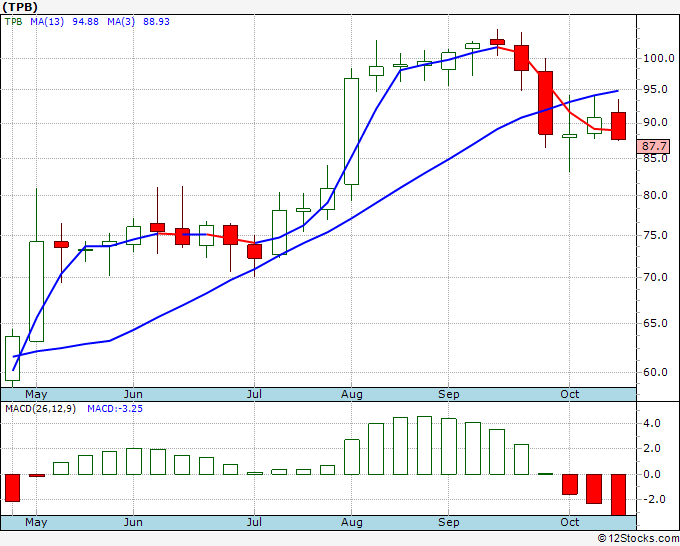Viewport: 680px width, 546px height.
Task: Select Oct on the price chart time axis
Action: coord(569,394)
